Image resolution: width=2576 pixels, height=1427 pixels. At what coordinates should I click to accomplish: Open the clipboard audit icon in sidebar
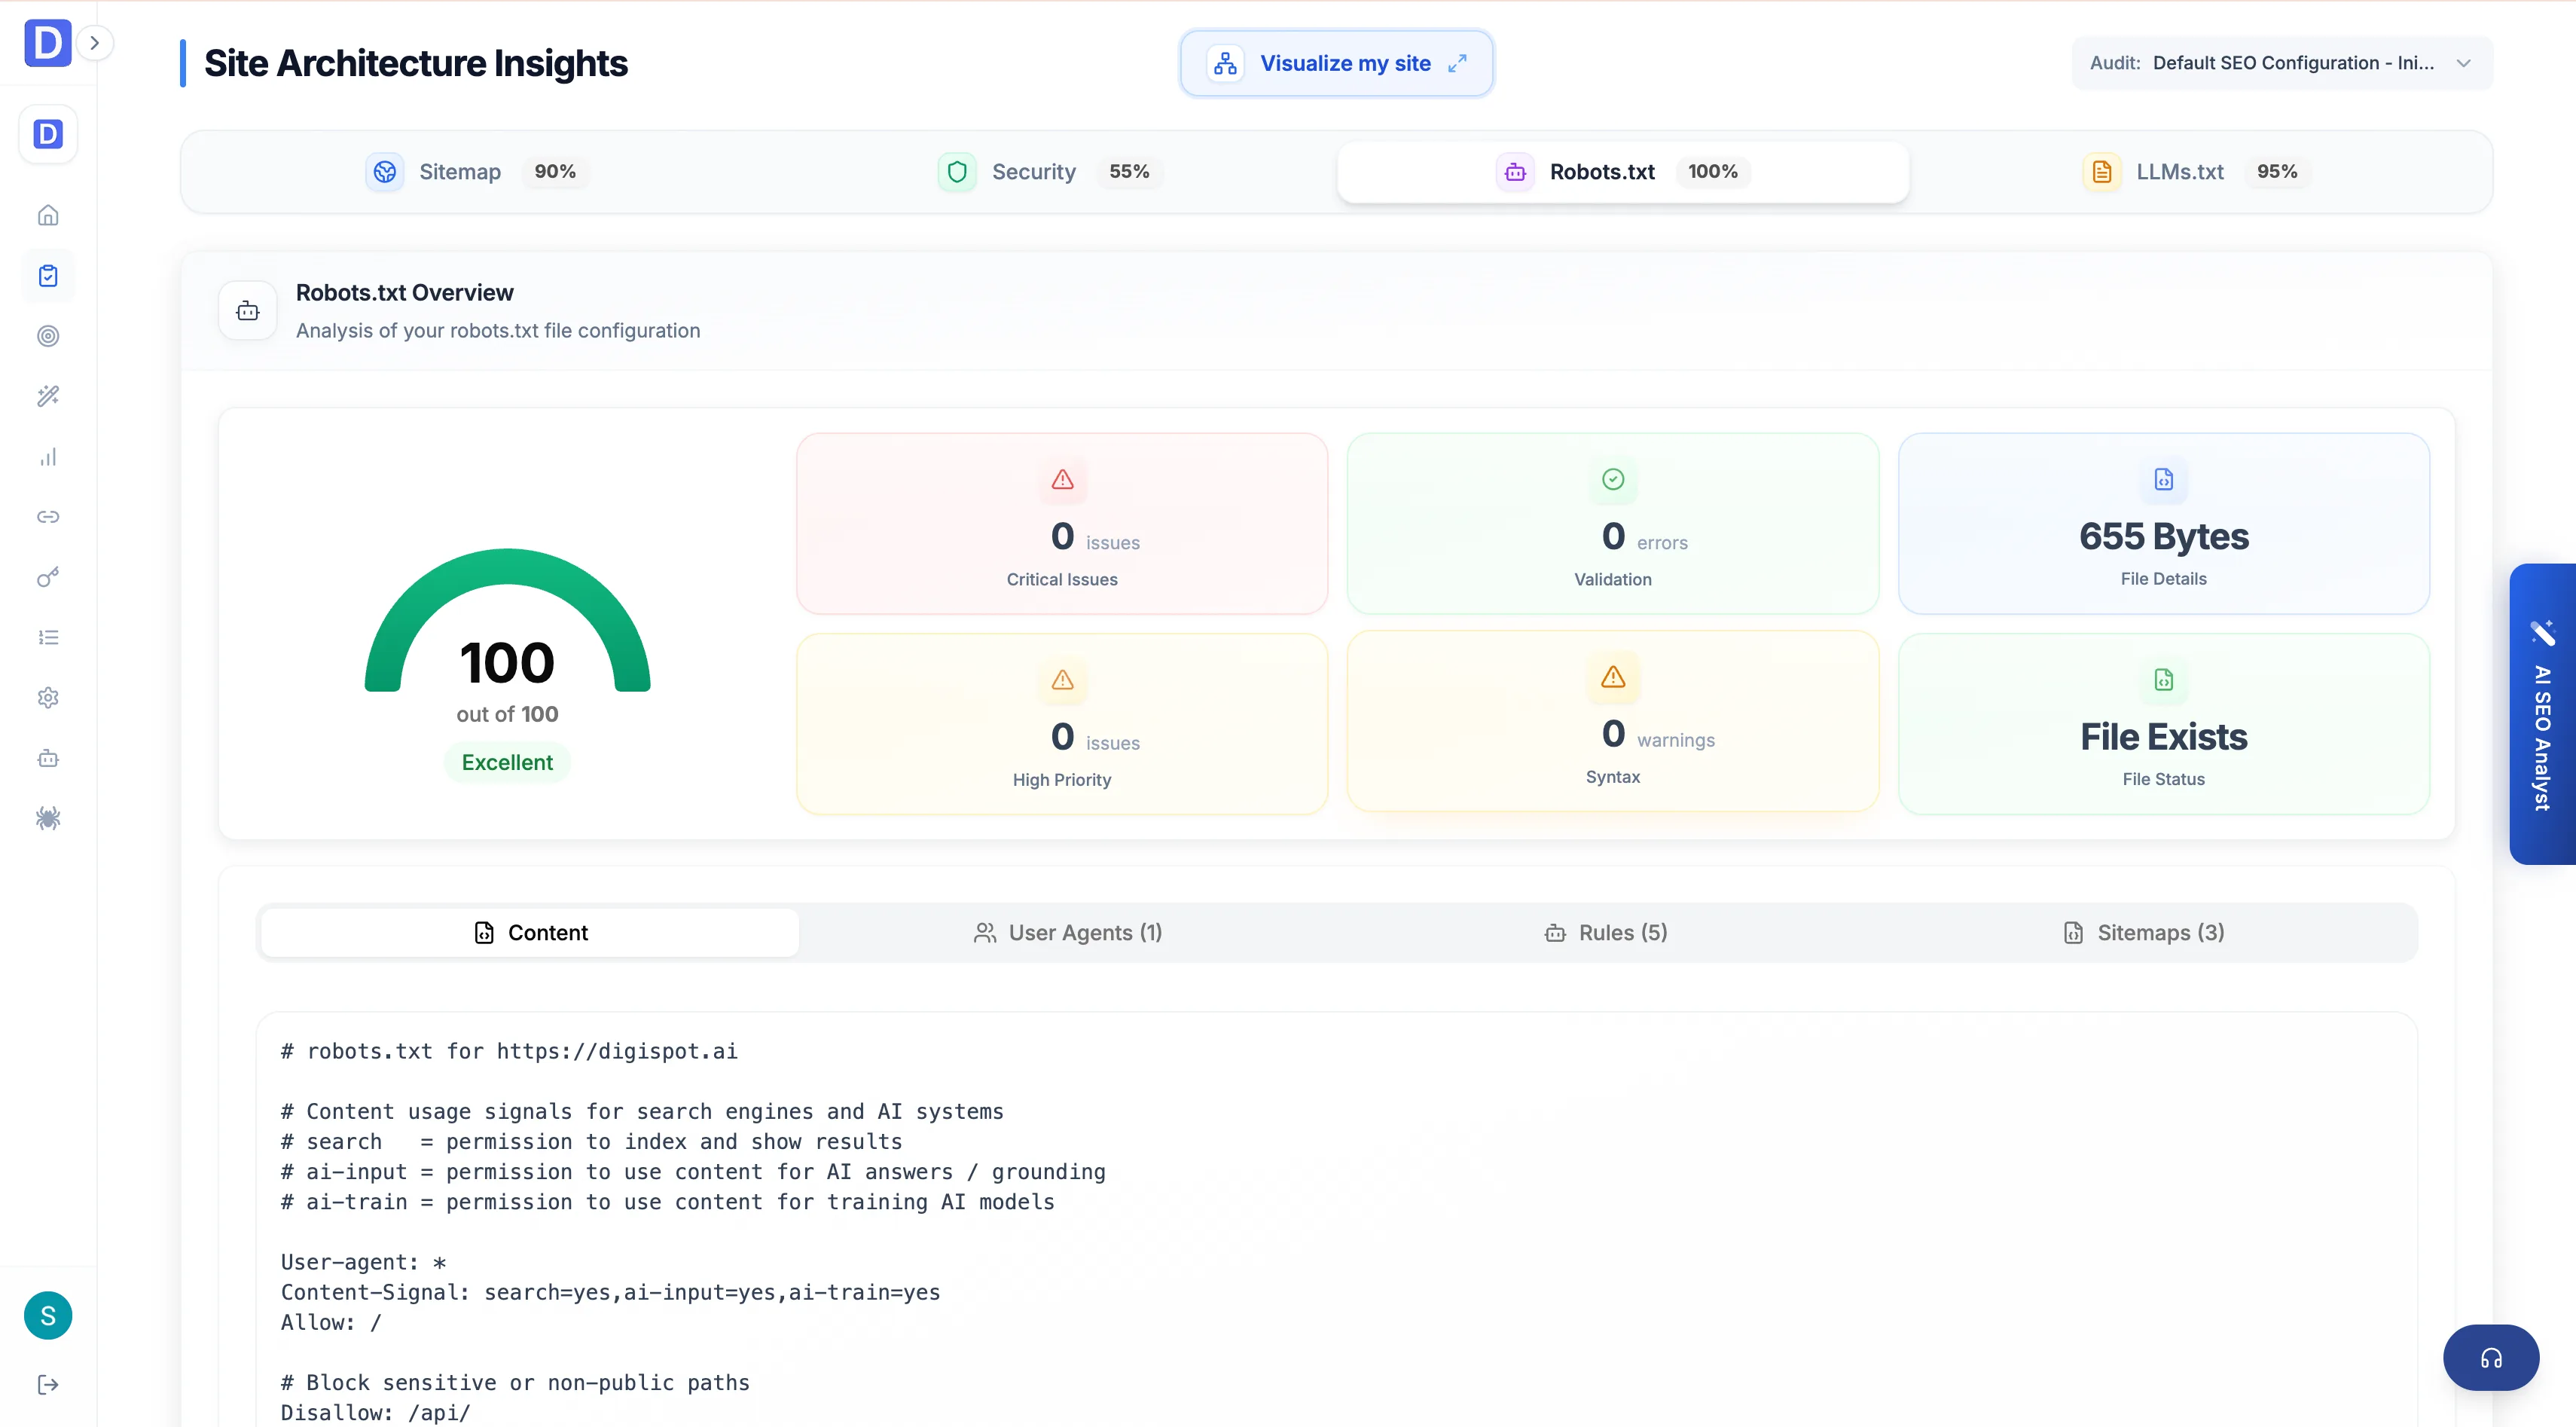[x=48, y=276]
